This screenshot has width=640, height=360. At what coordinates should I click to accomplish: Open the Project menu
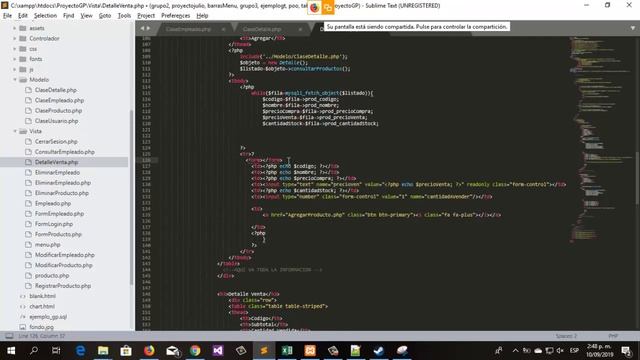(x=146, y=16)
